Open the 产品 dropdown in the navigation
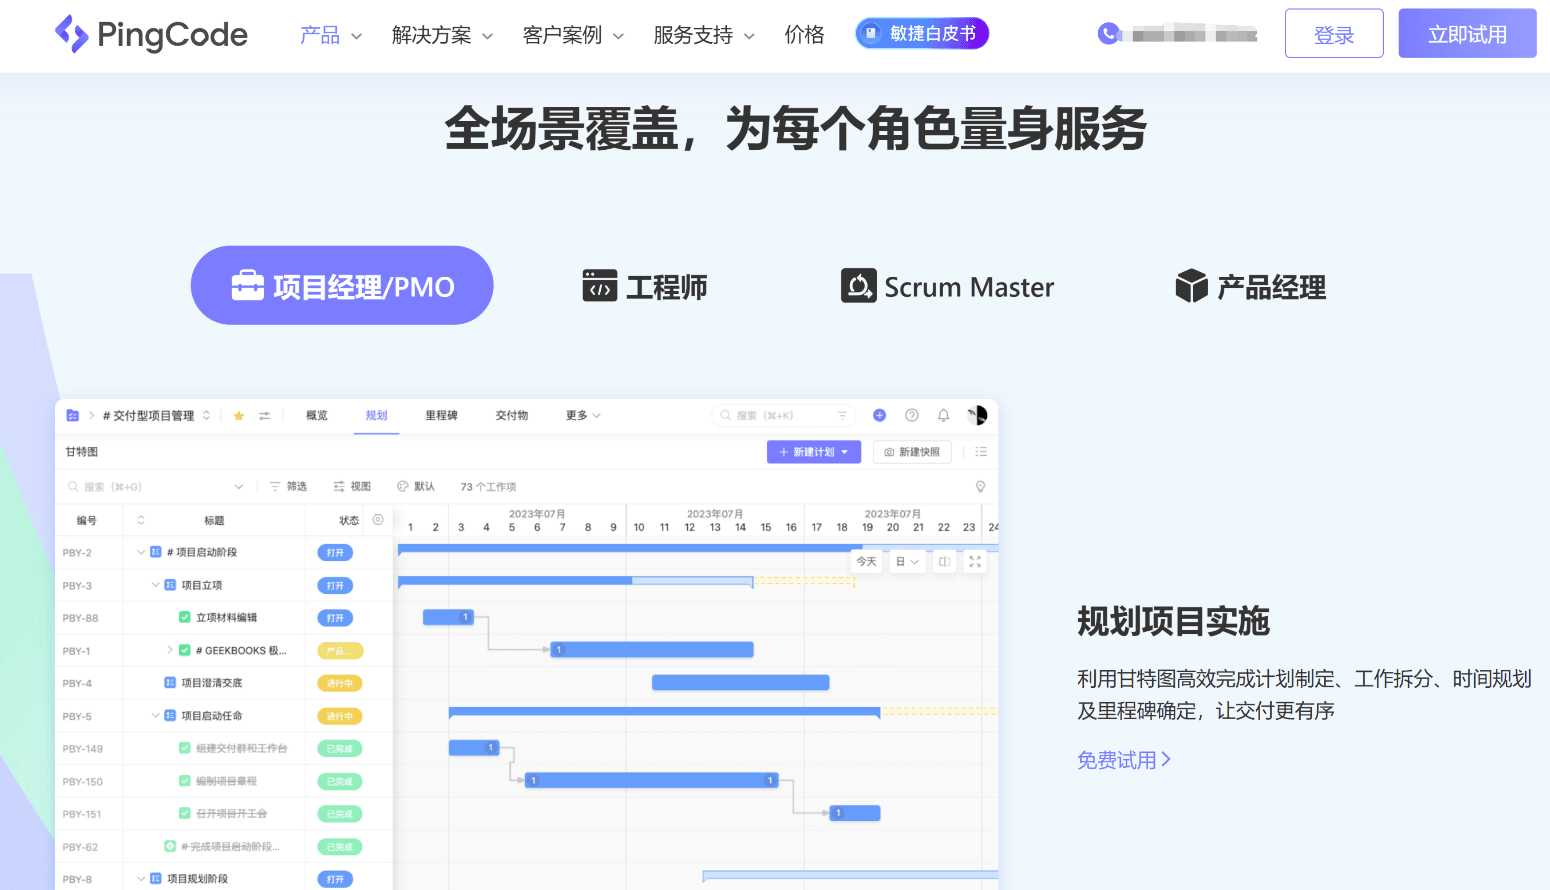 tap(331, 35)
